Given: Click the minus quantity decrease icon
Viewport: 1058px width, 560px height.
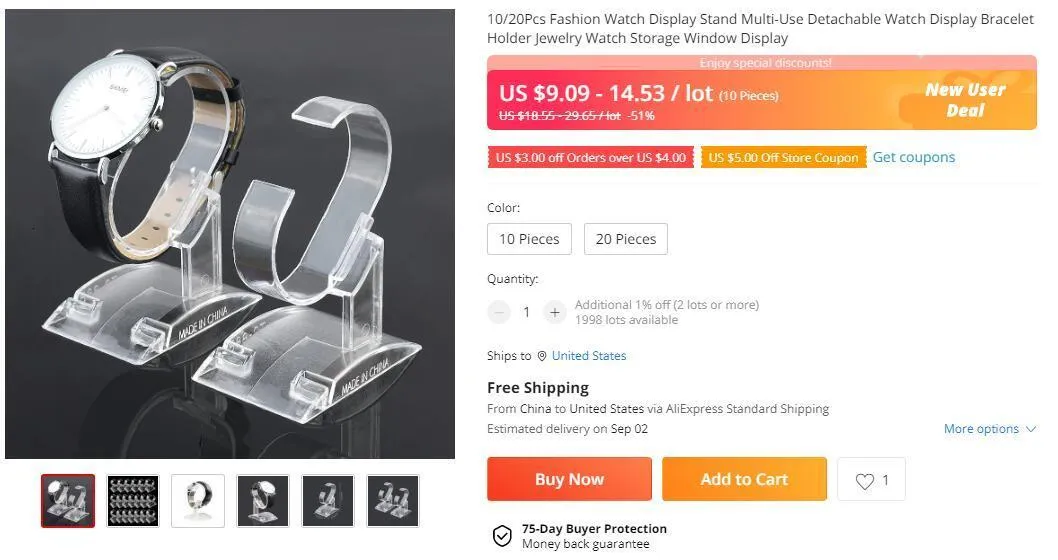Looking at the screenshot, I should pyautogui.click(x=499, y=312).
